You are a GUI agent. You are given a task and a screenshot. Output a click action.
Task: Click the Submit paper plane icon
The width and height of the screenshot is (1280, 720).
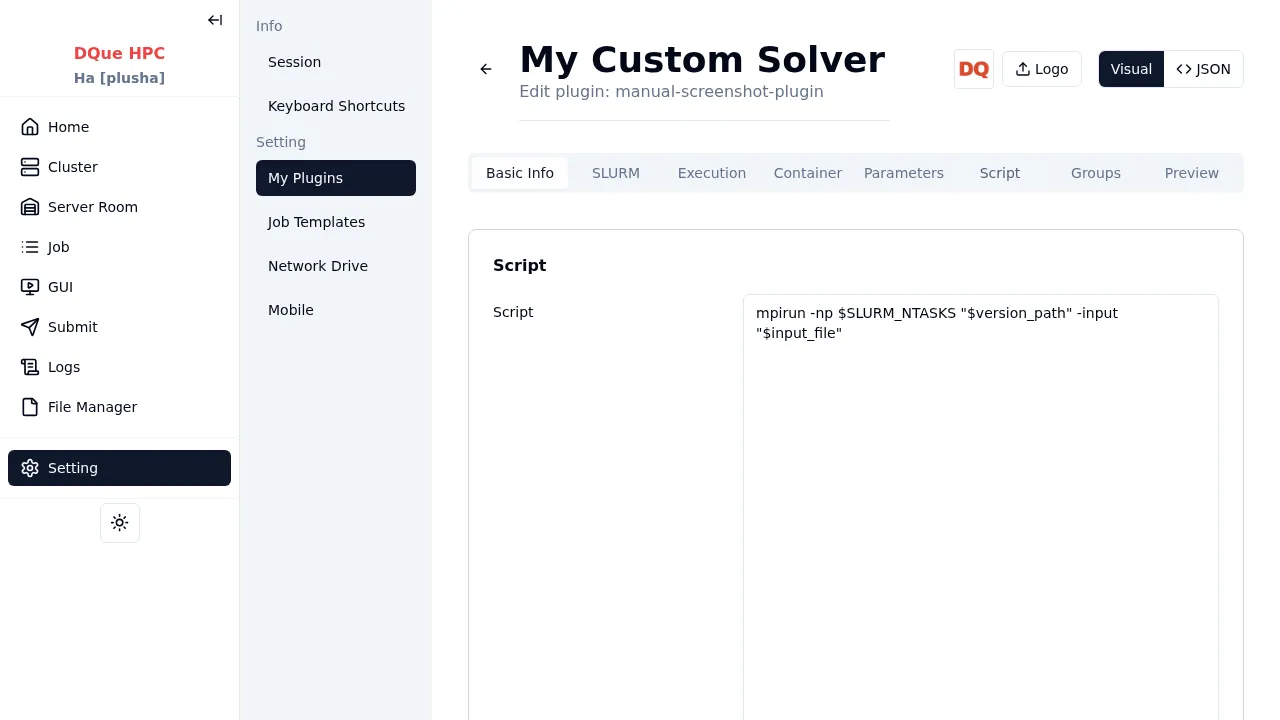coord(30,327)
